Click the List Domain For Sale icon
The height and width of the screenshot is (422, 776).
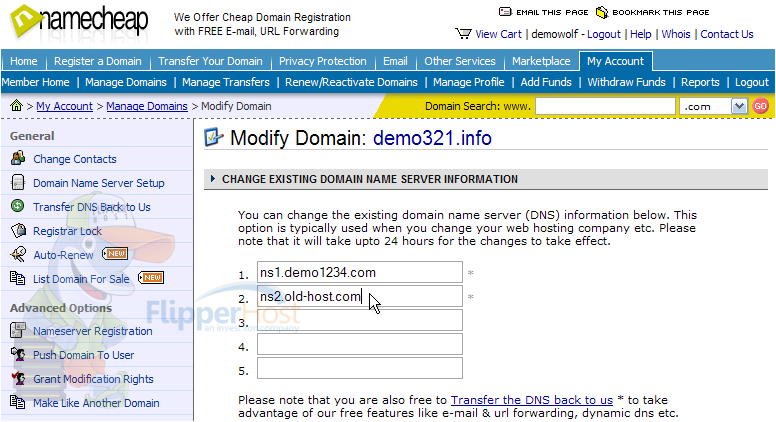click(x=18, y=278)
